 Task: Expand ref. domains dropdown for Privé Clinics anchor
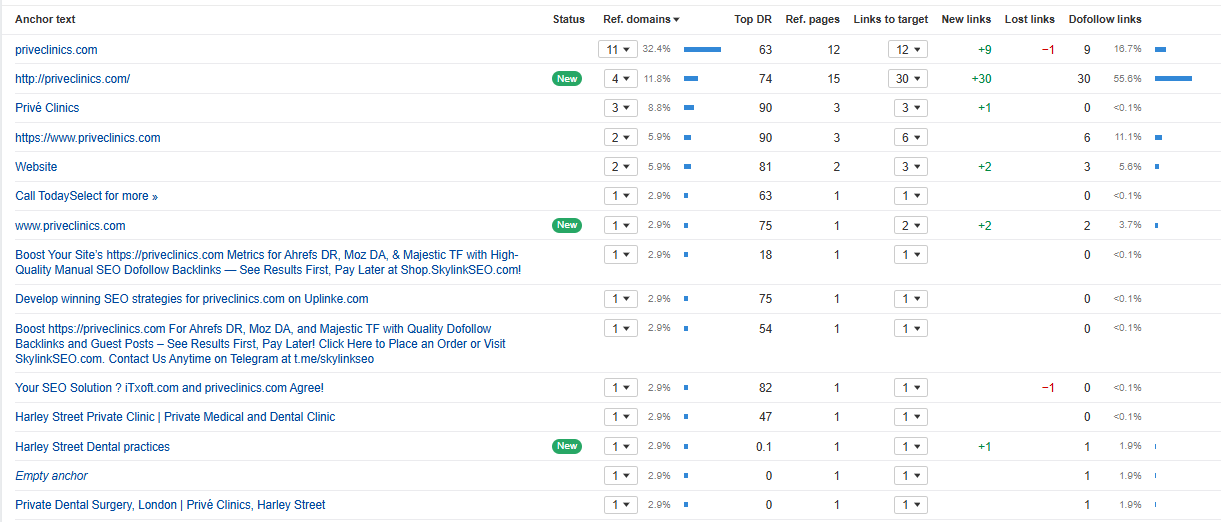(618, 108)
